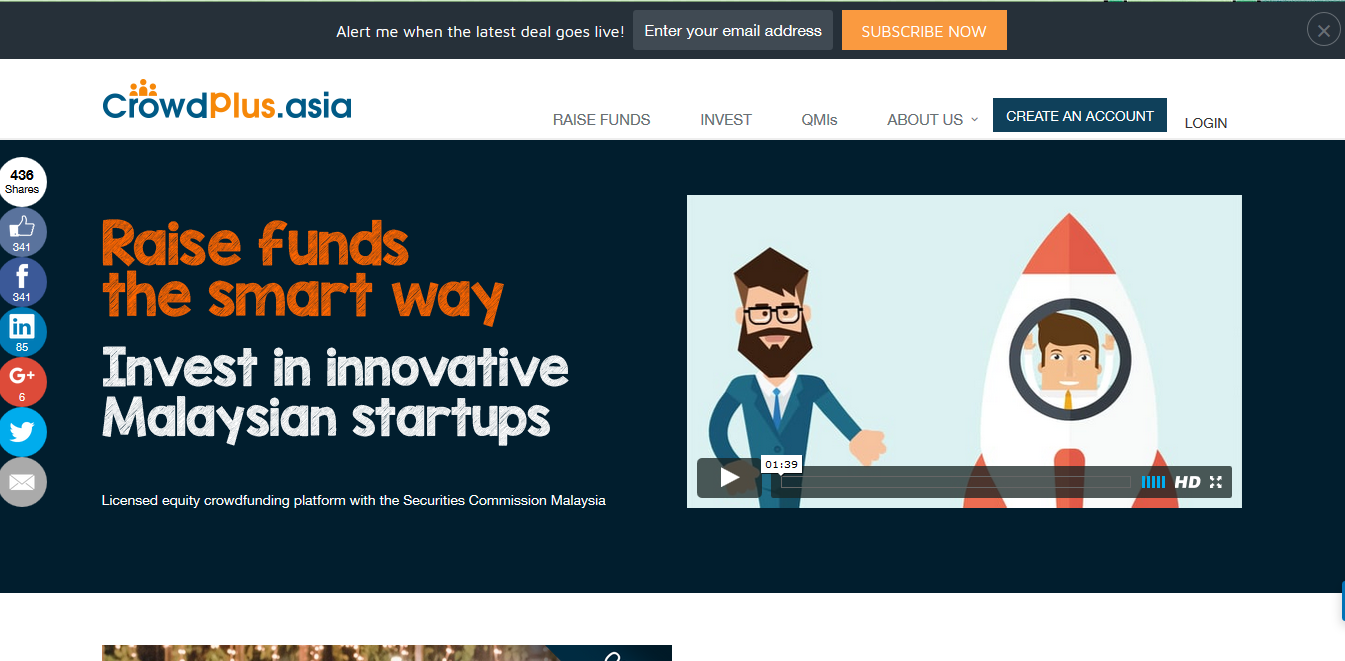1345x661 pixels.
Task: Share page on Facebook icon
Action: [22, 282]
